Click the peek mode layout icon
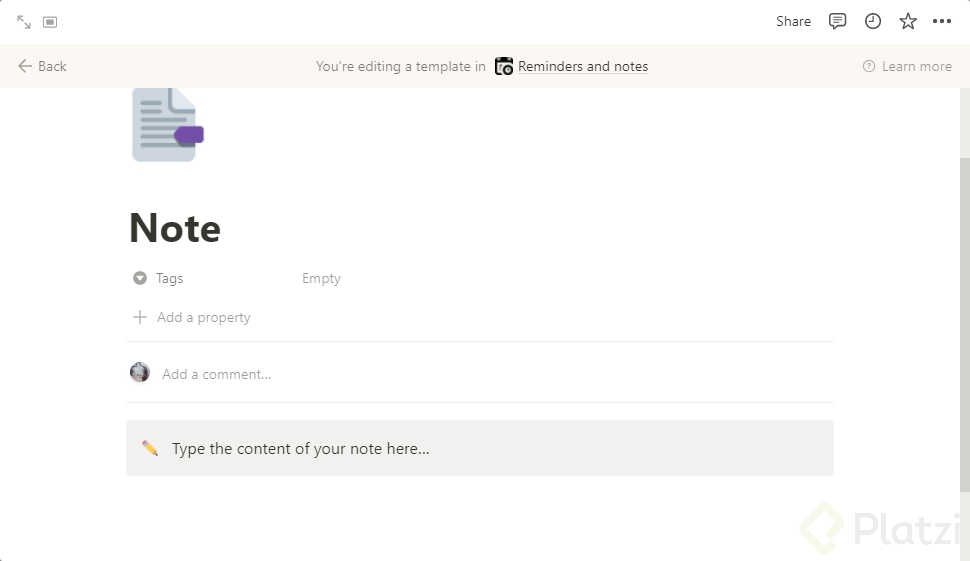 50,21
